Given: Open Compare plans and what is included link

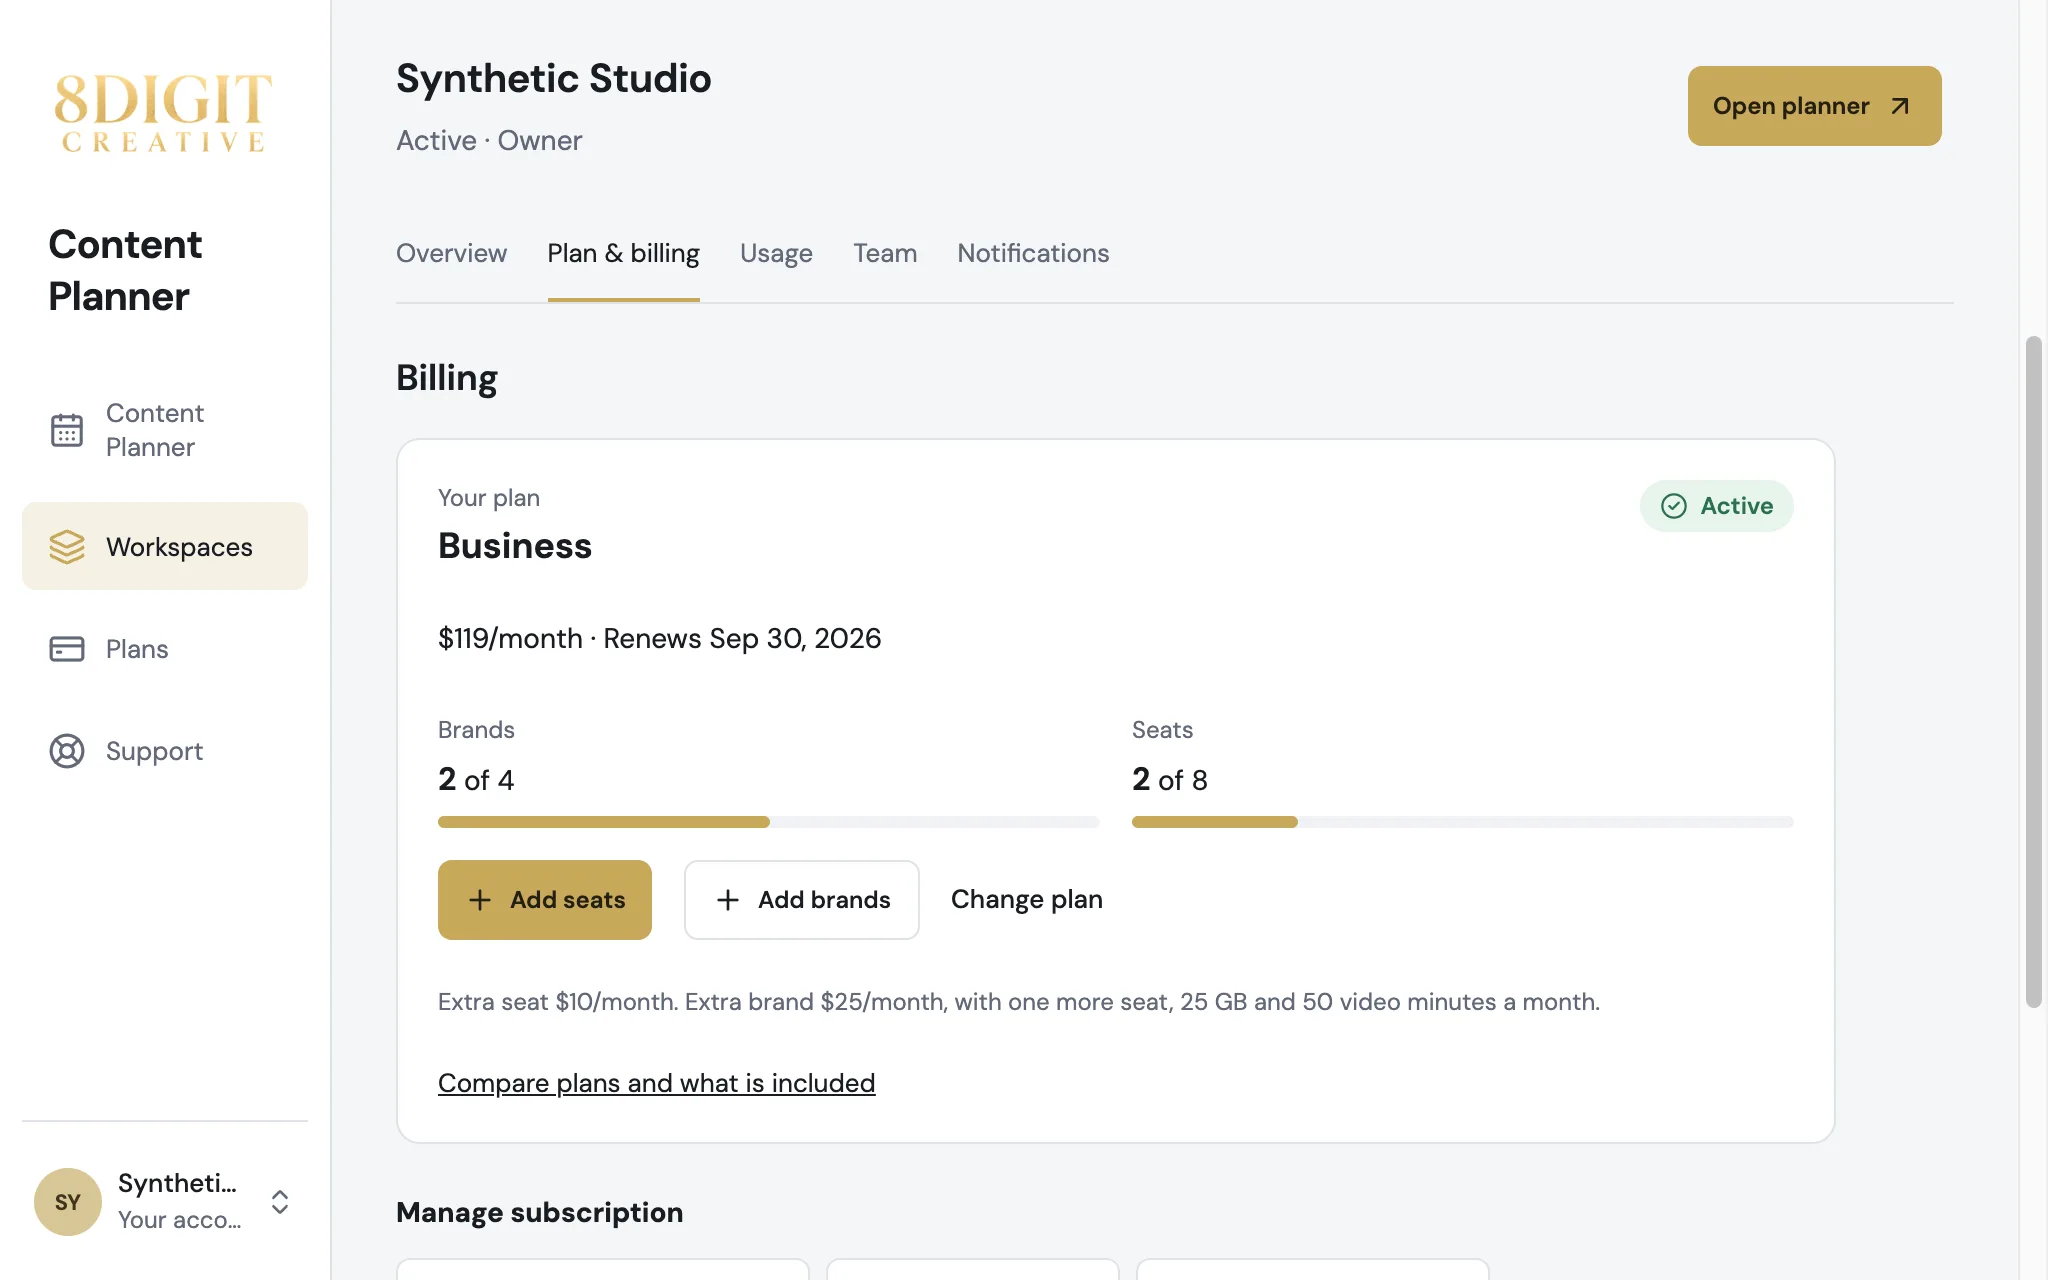Looking at the screenshot, I should click(657, 1083).
